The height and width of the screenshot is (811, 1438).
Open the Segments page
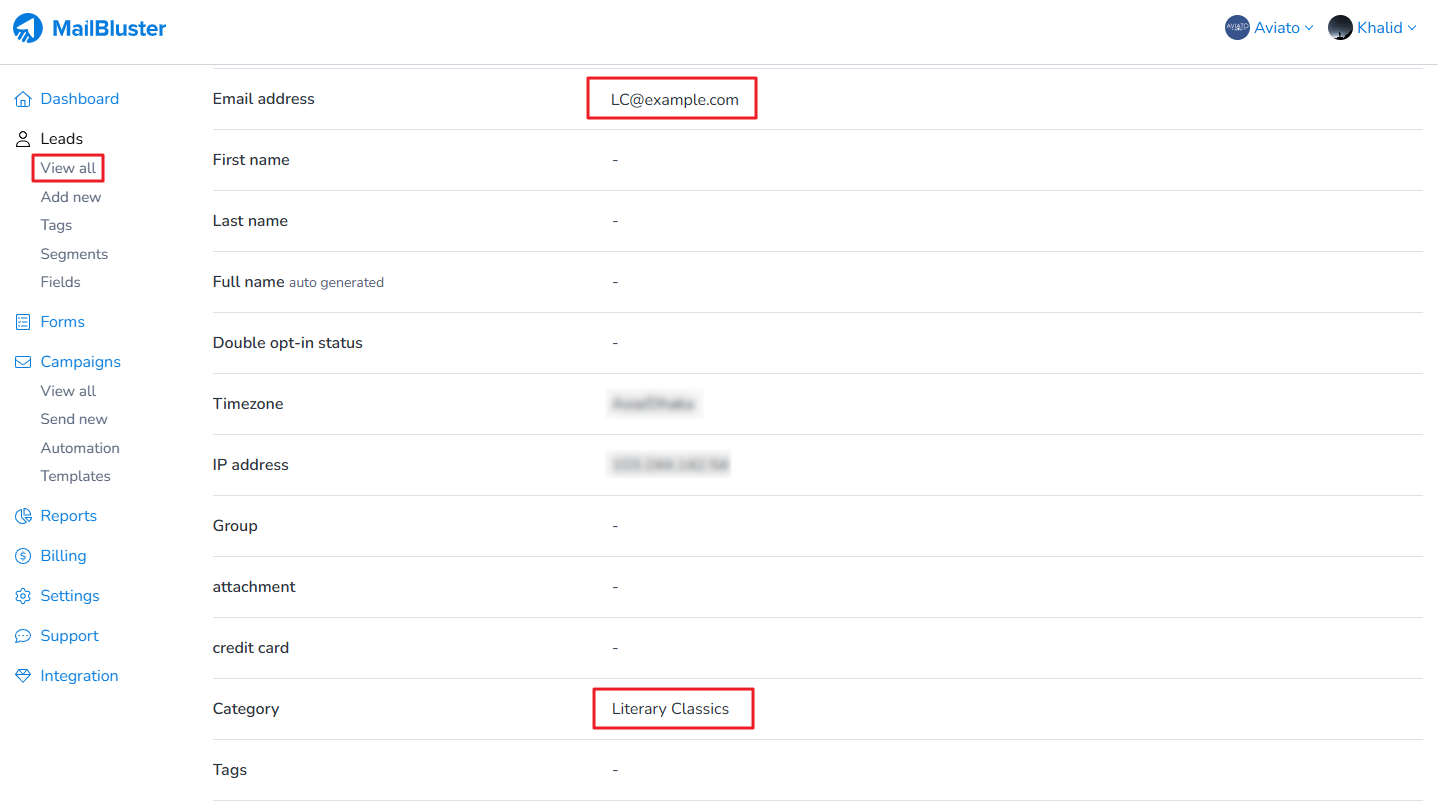tap(74, 254)
